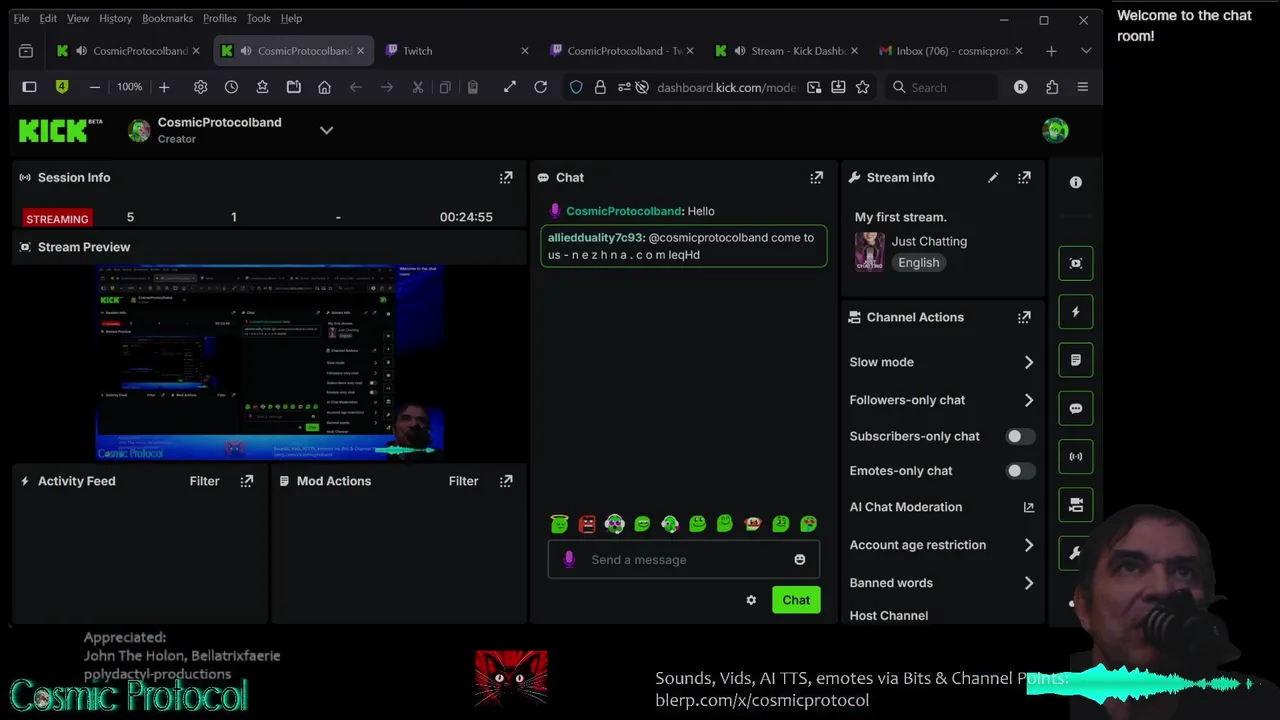Screen dimensions: 1280x720
Task: Edit Stream info with the pencil icon
Action: click(x=993, y=177)
